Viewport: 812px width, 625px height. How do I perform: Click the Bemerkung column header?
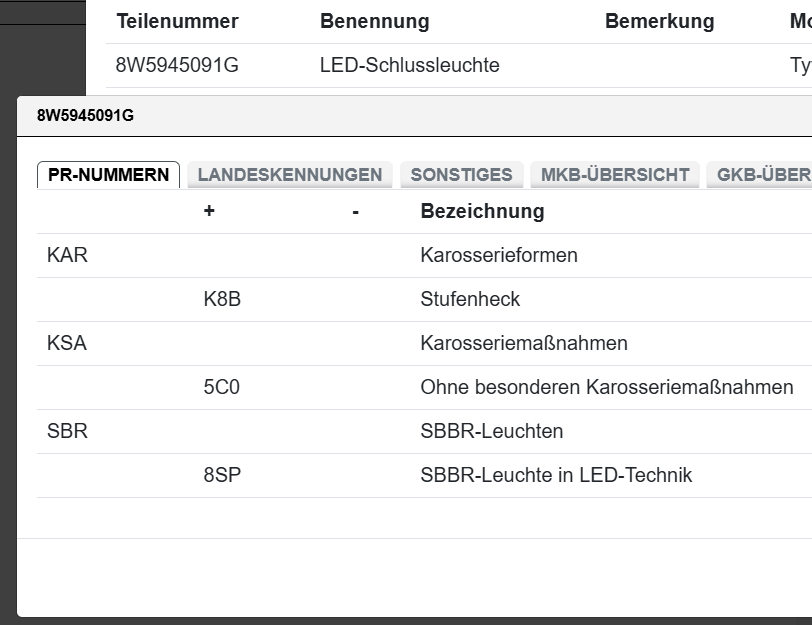[x=659, y=21]
